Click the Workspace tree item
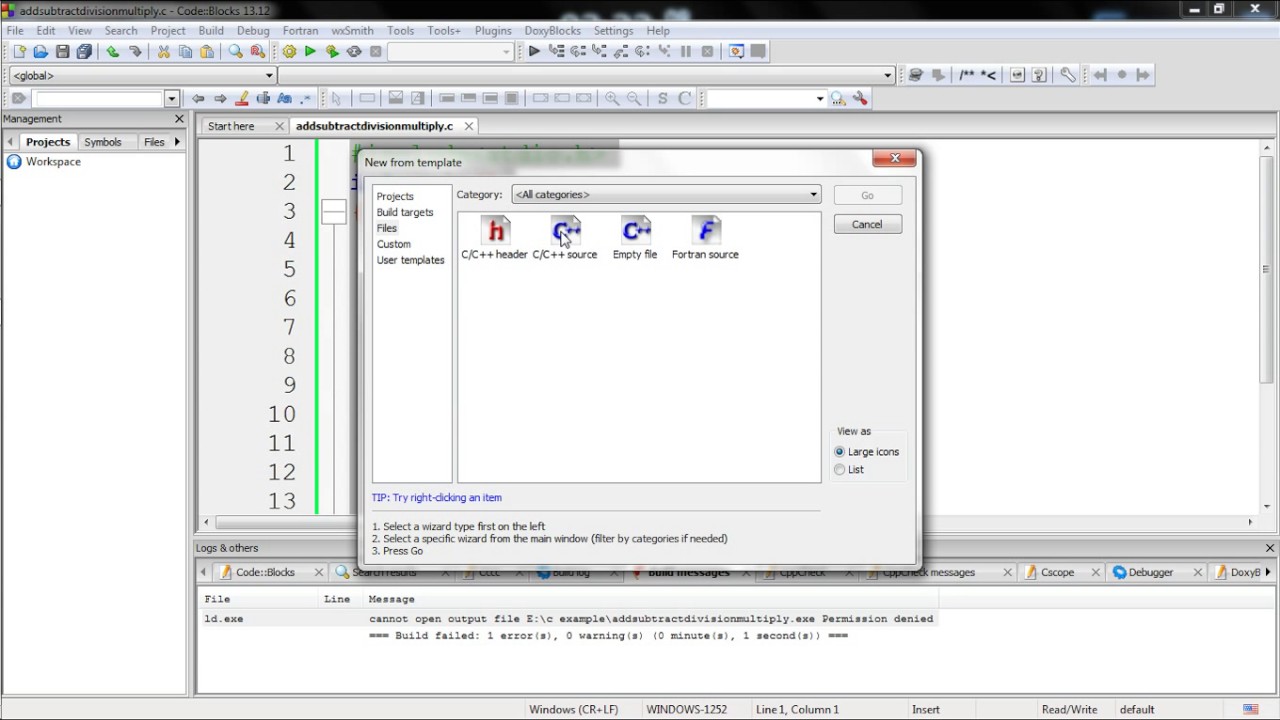The height and width of the screenshot is (720, 1280). 53,161
